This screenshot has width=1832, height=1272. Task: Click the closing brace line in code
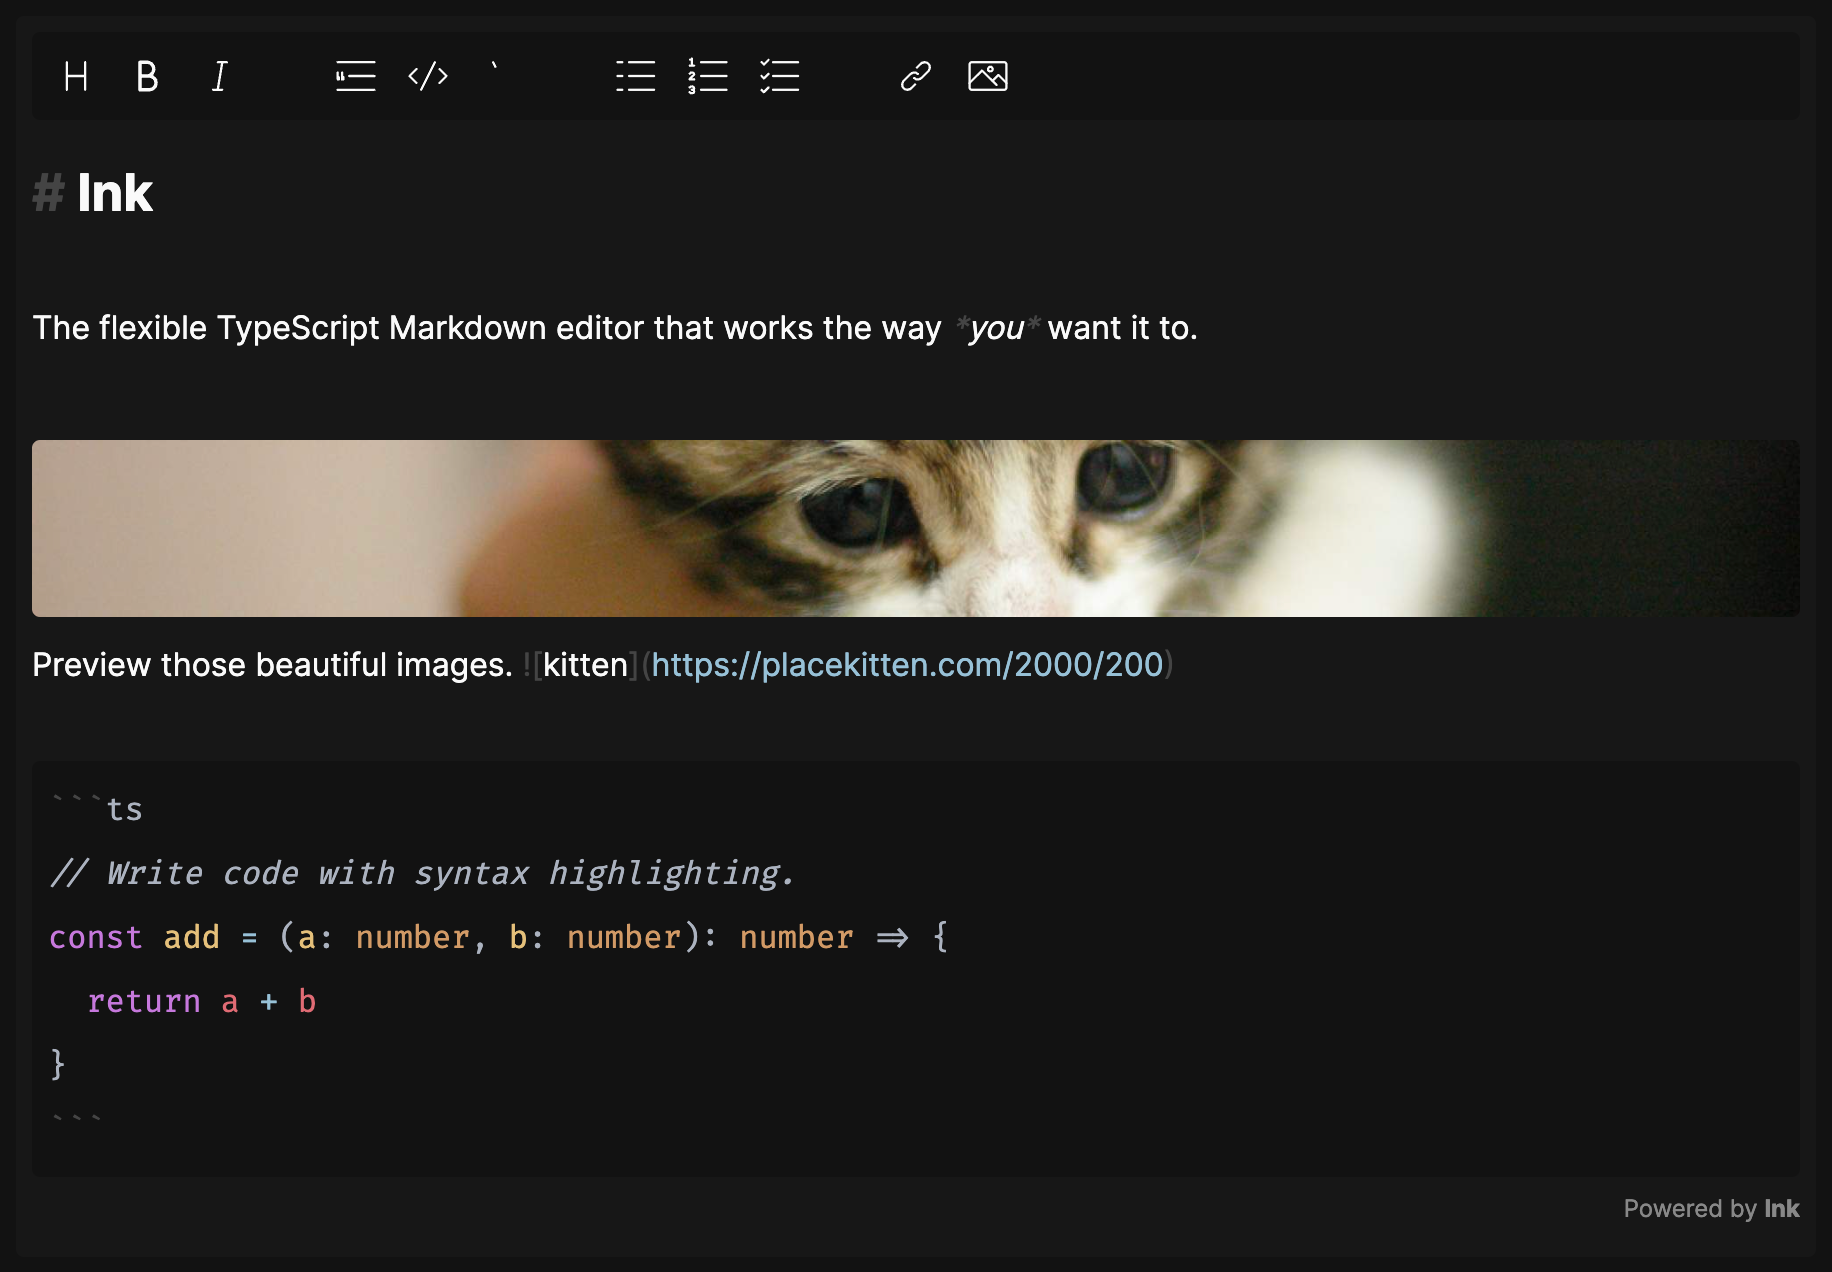pyautogui.click(x=58, y=1064)
